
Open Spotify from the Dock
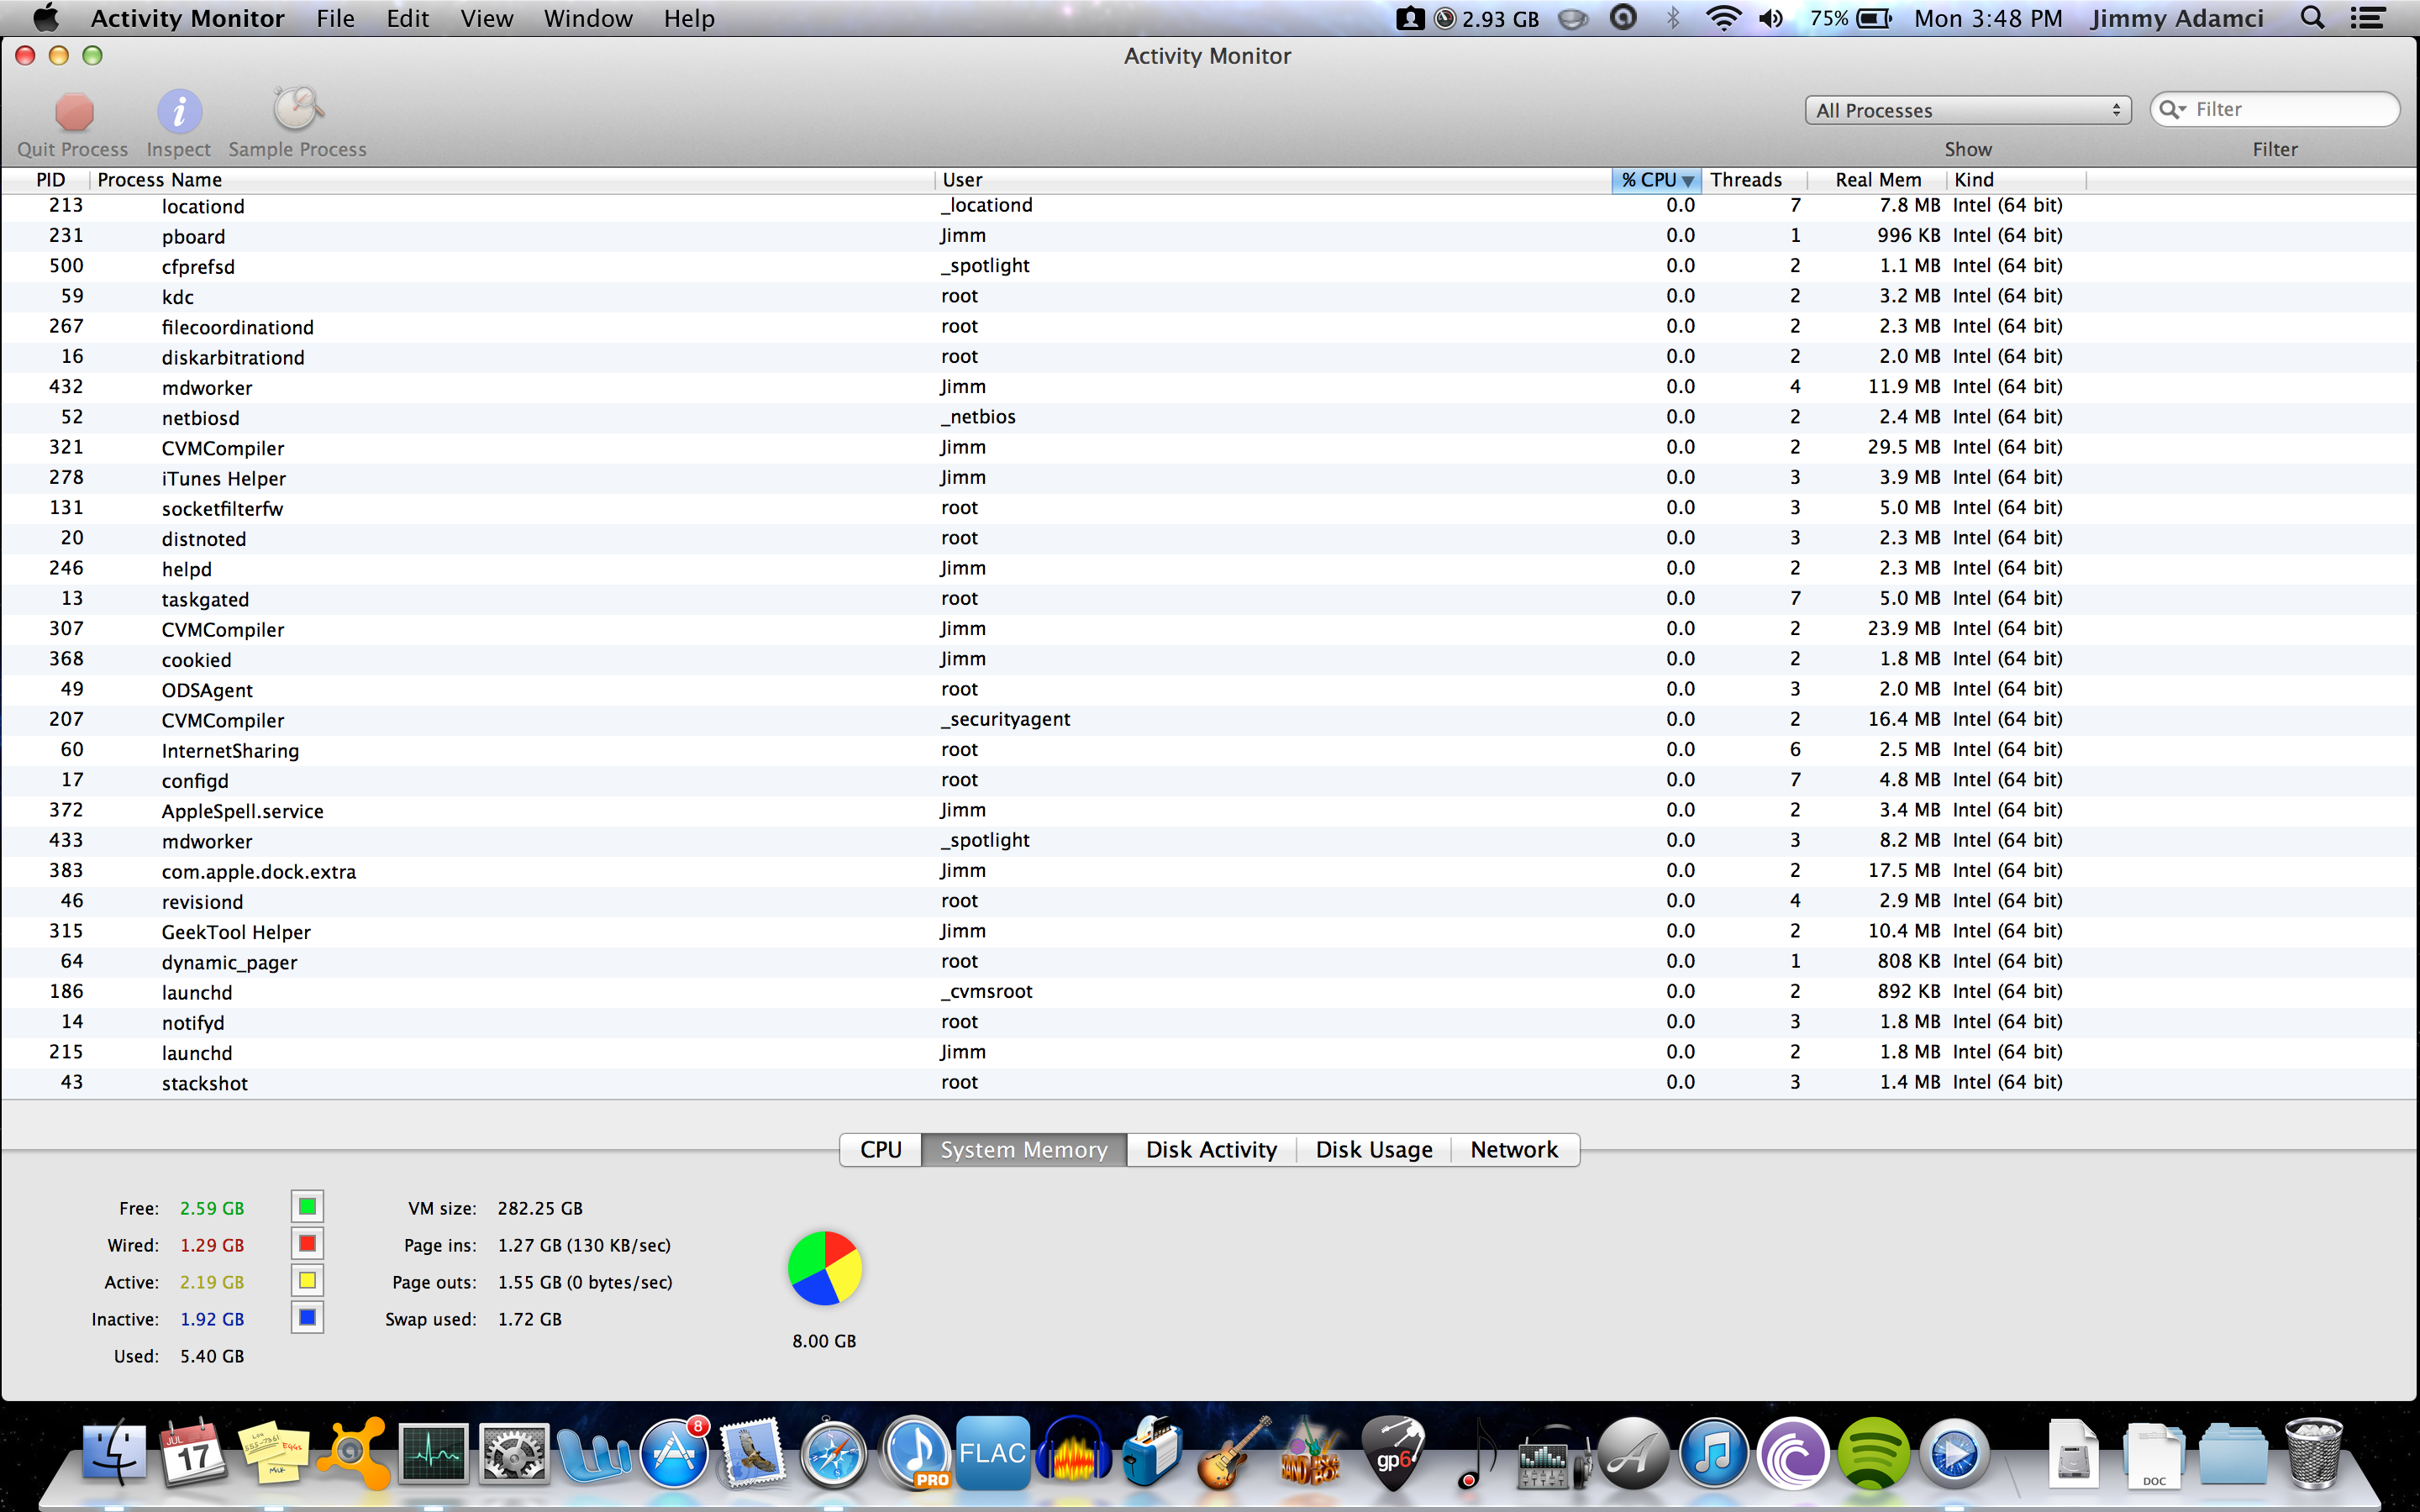tap(1873, 1453)
